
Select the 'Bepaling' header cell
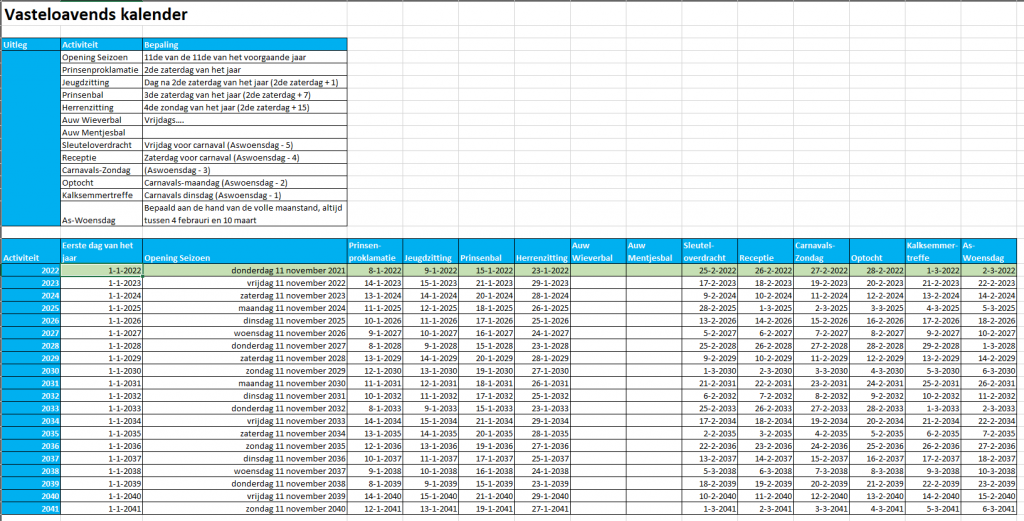point(245,44)
